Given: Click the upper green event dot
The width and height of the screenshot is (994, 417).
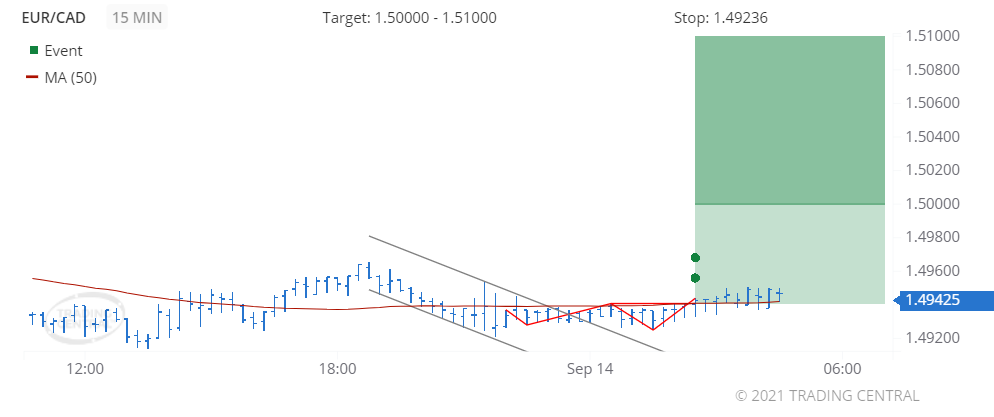Looking at the screenshot, I should tap(696, 257).
